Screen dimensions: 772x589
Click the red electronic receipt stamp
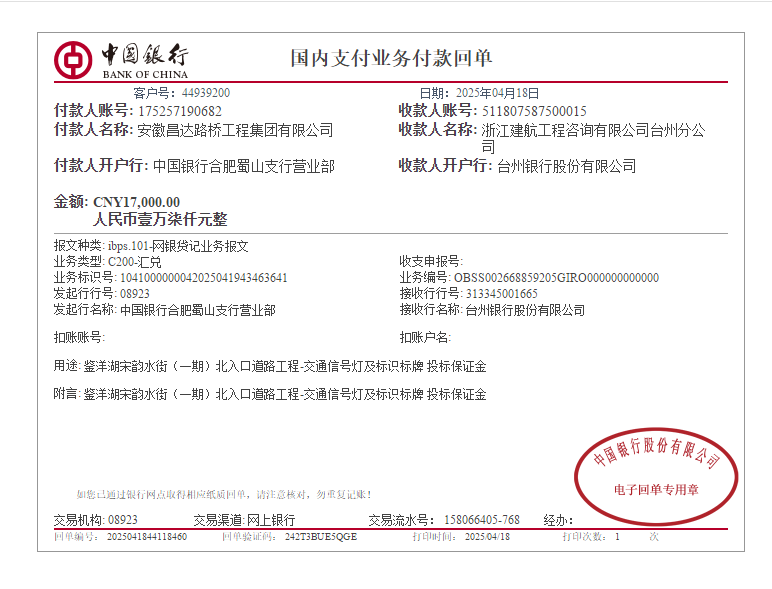point(656,474)
